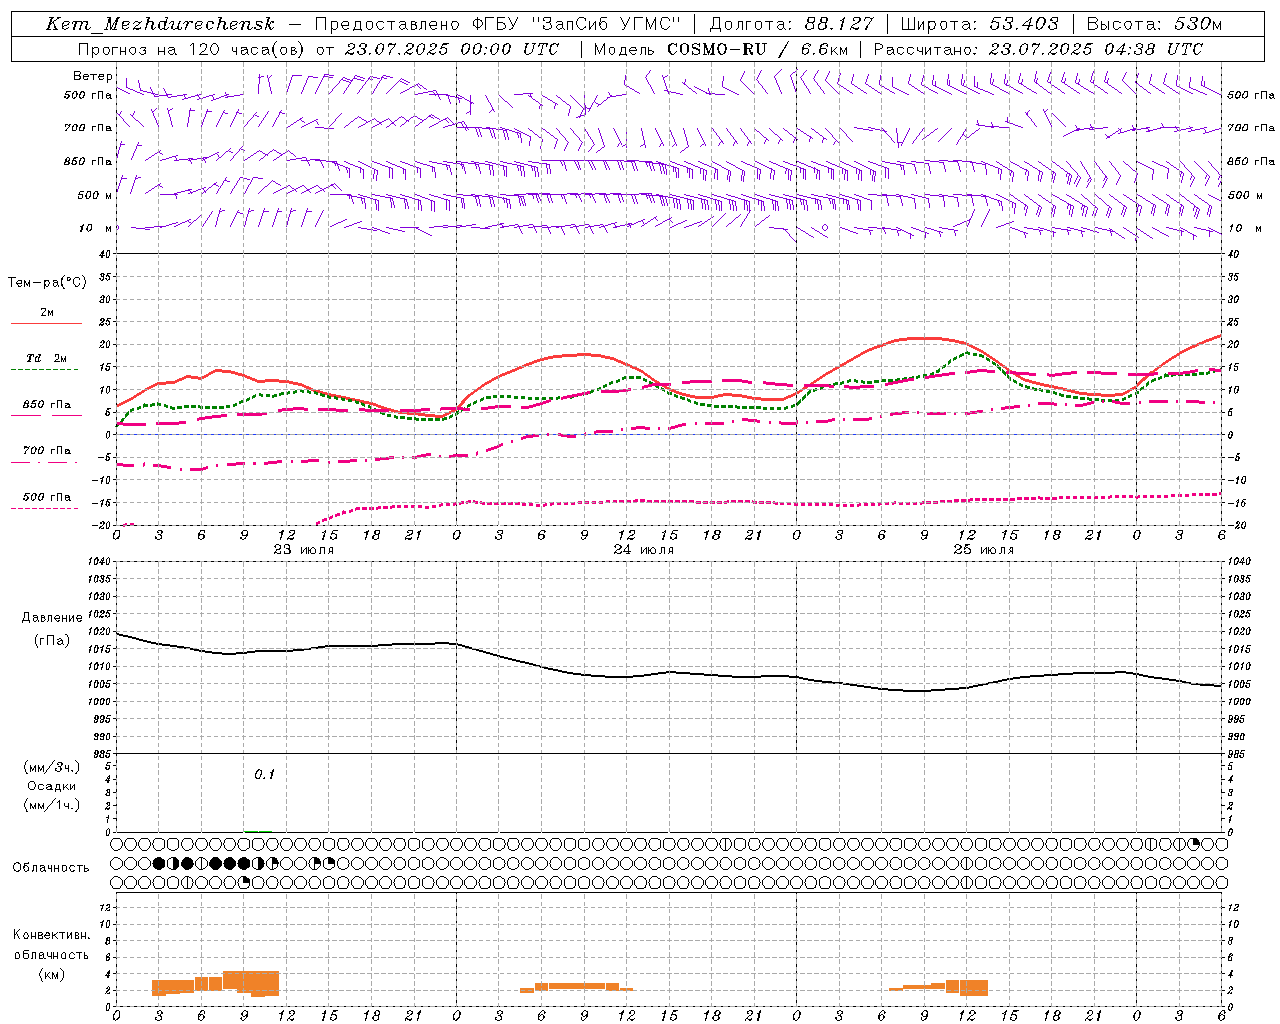The width and height of the screenshot is (1280, 1024).
Task: Click the '2м' temperature legend entry
Action: click(47, 312)
